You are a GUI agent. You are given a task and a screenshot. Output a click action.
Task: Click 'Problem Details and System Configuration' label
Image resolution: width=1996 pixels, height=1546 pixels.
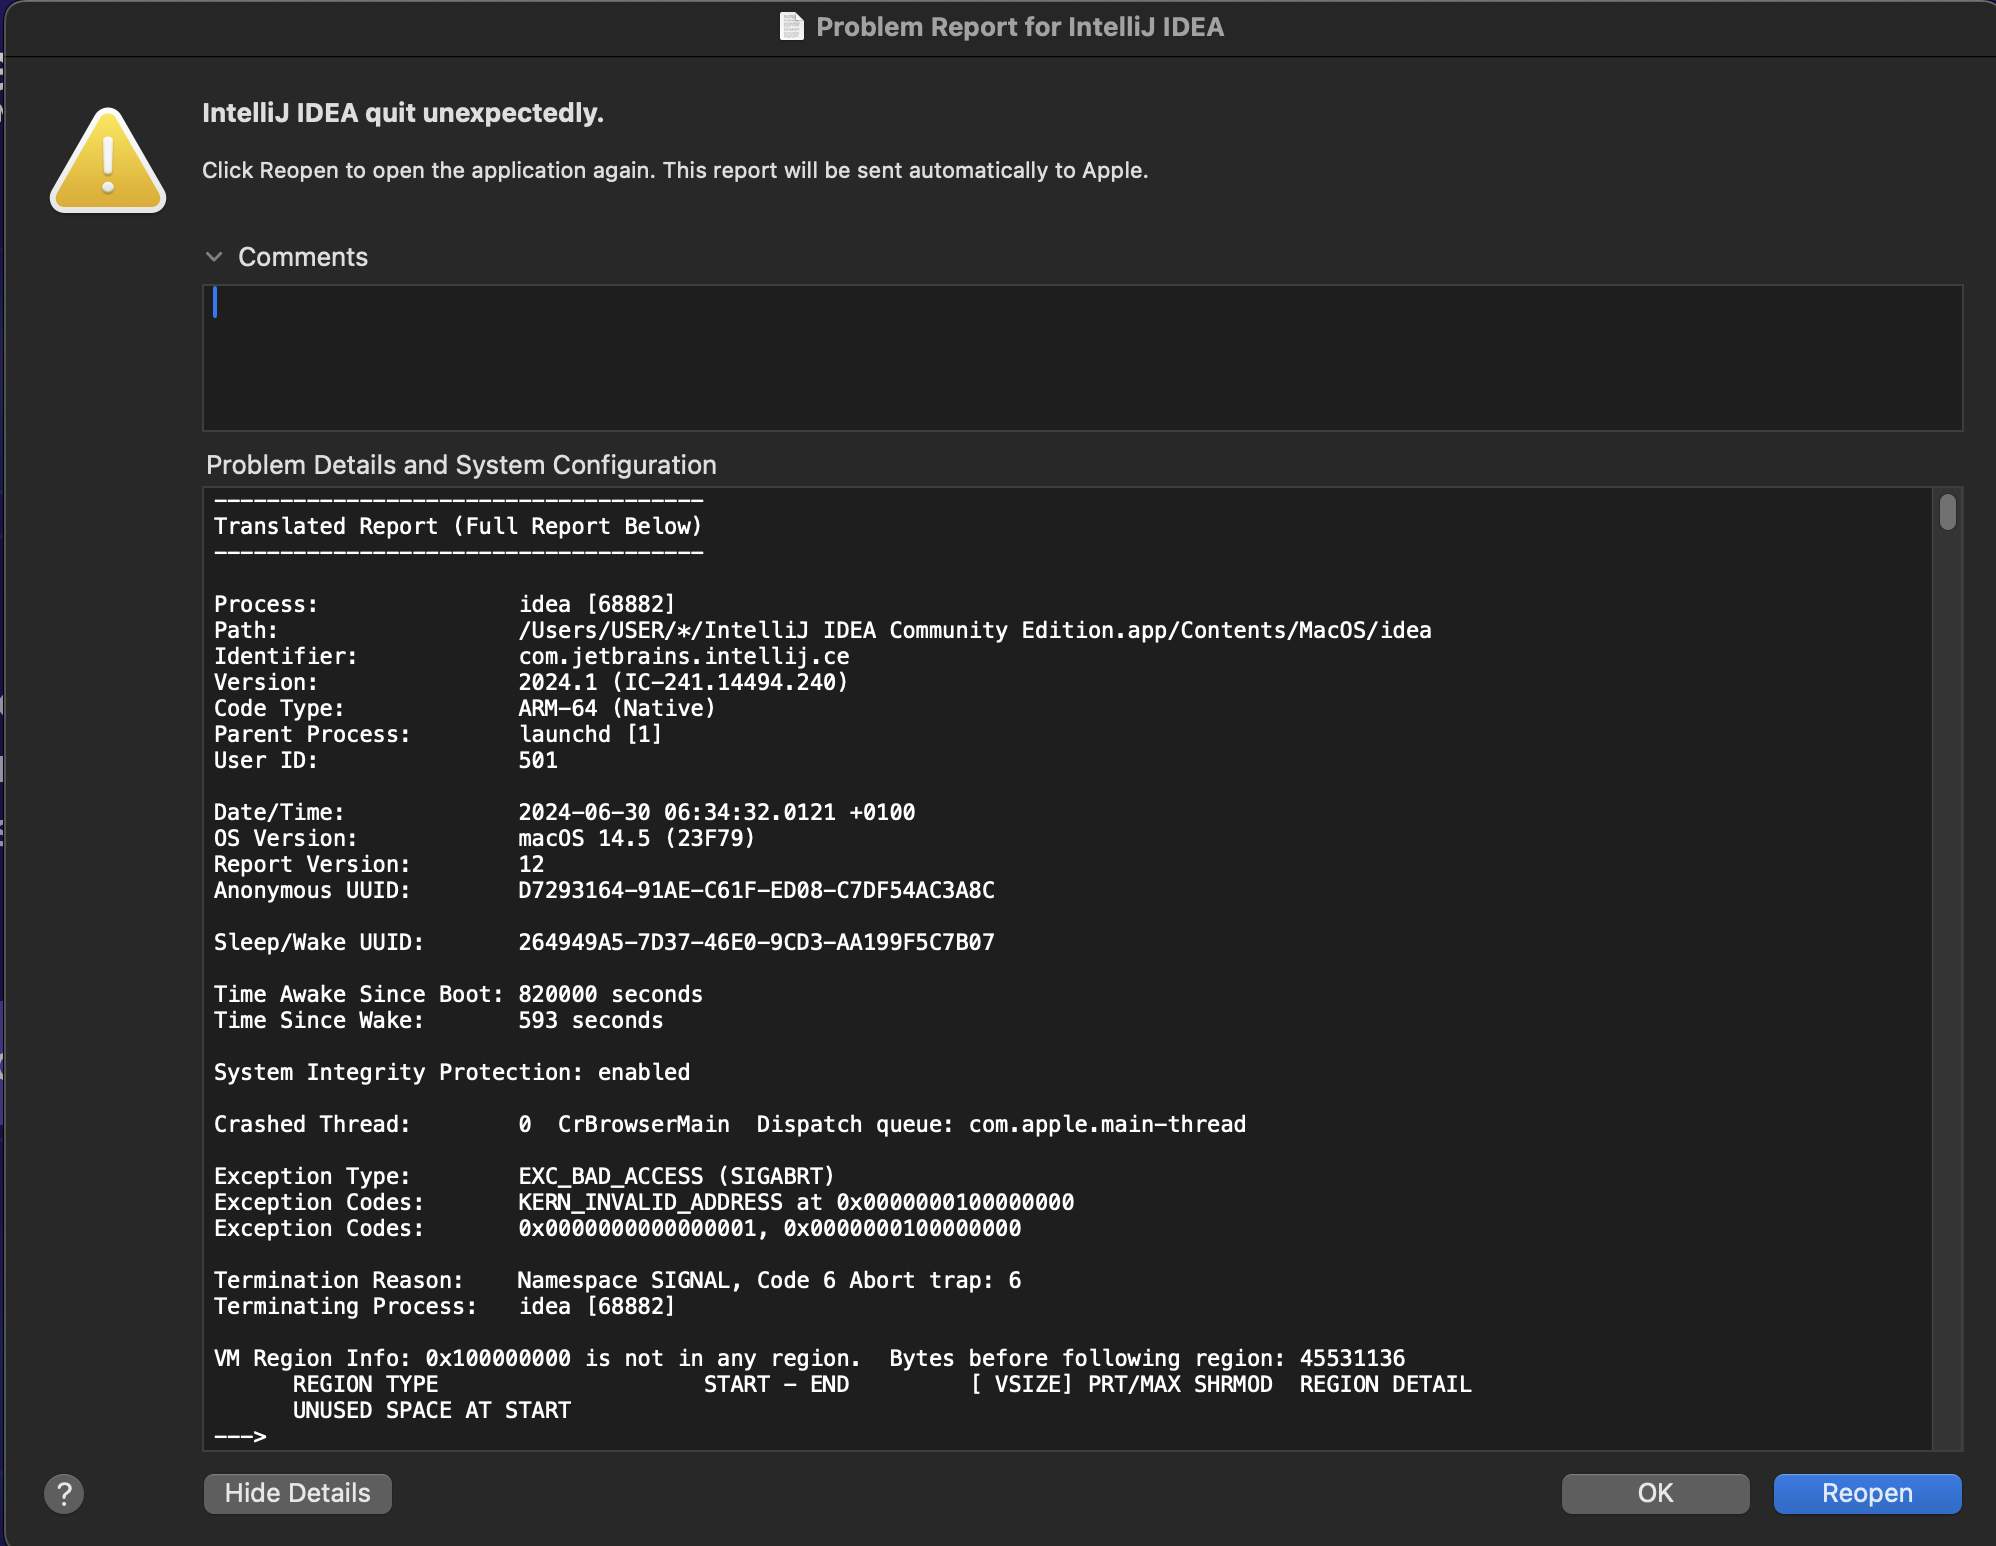coord(461,465)
